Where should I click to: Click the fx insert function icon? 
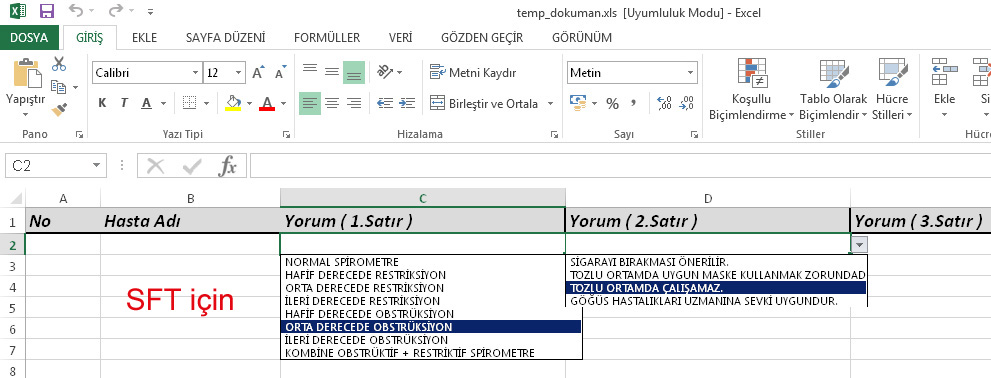[227, 166]
